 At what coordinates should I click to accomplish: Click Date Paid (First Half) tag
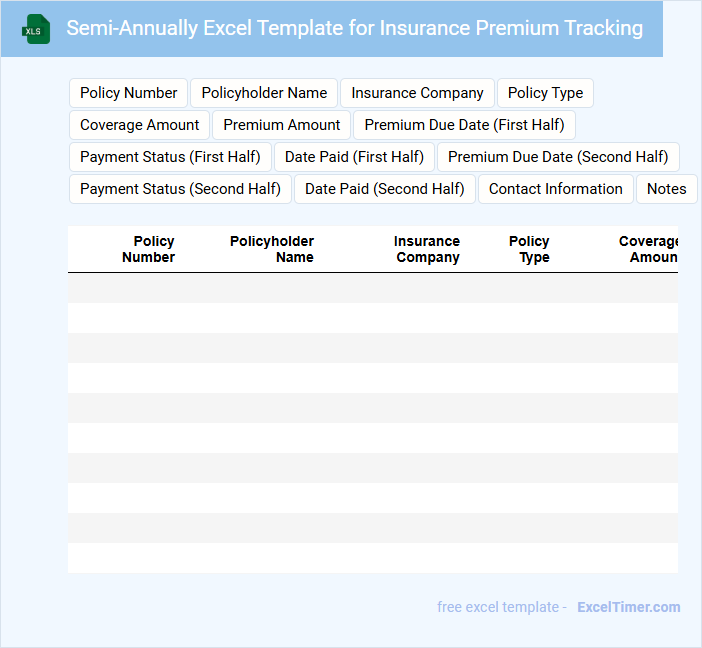[354, 157]
